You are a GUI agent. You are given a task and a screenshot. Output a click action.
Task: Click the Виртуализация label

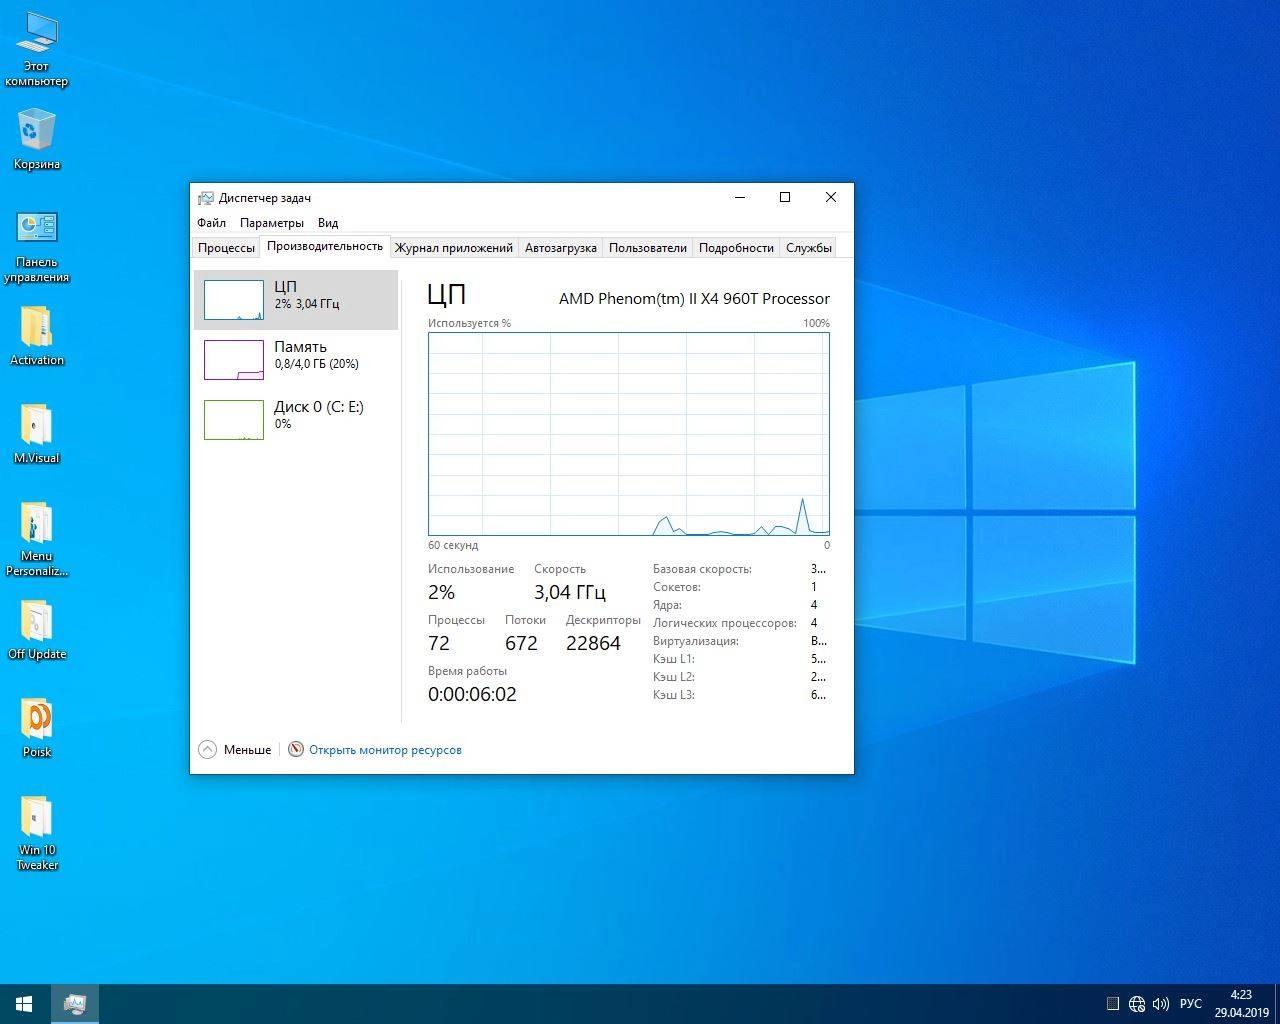tap(696, 641)
